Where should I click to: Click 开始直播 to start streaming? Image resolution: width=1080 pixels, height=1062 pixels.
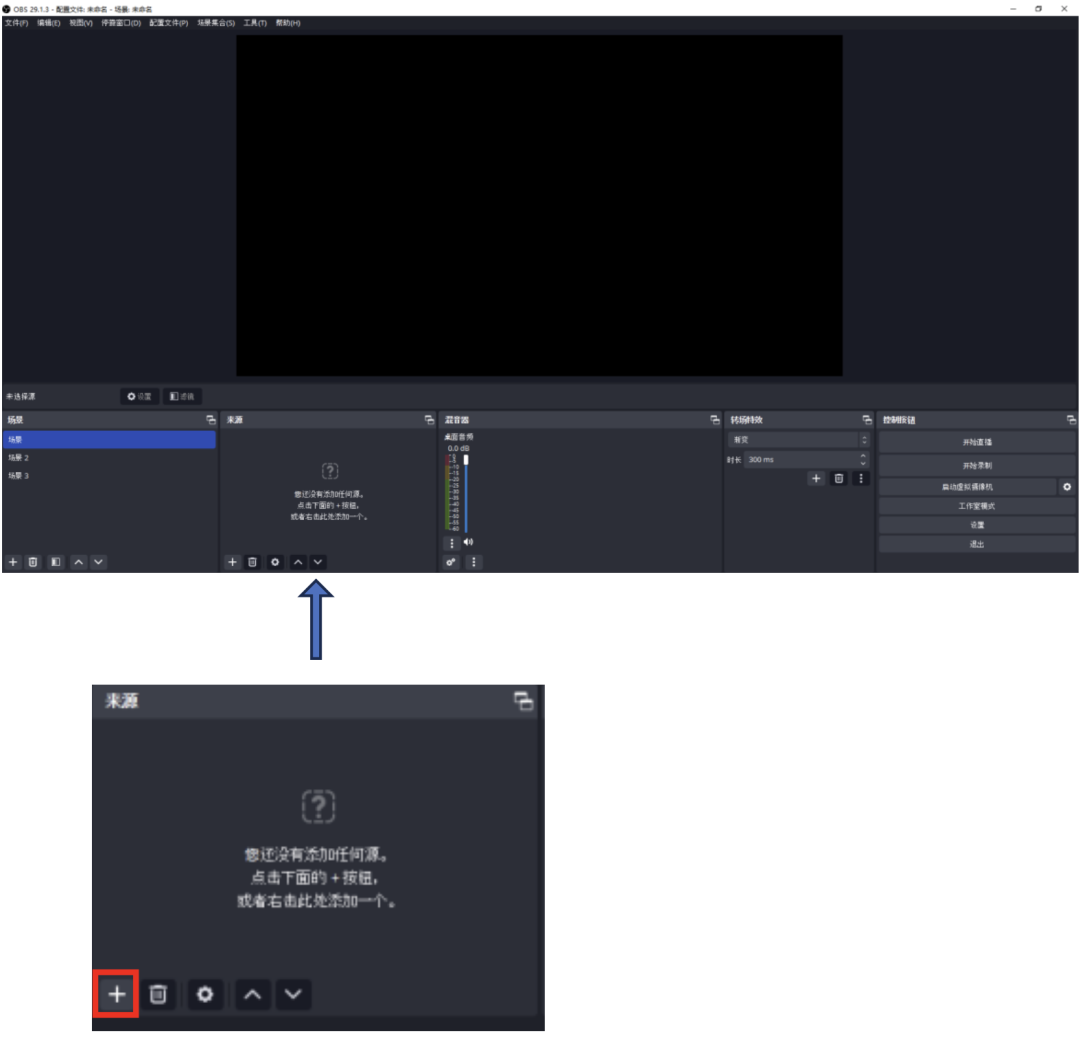pos(977,442)
